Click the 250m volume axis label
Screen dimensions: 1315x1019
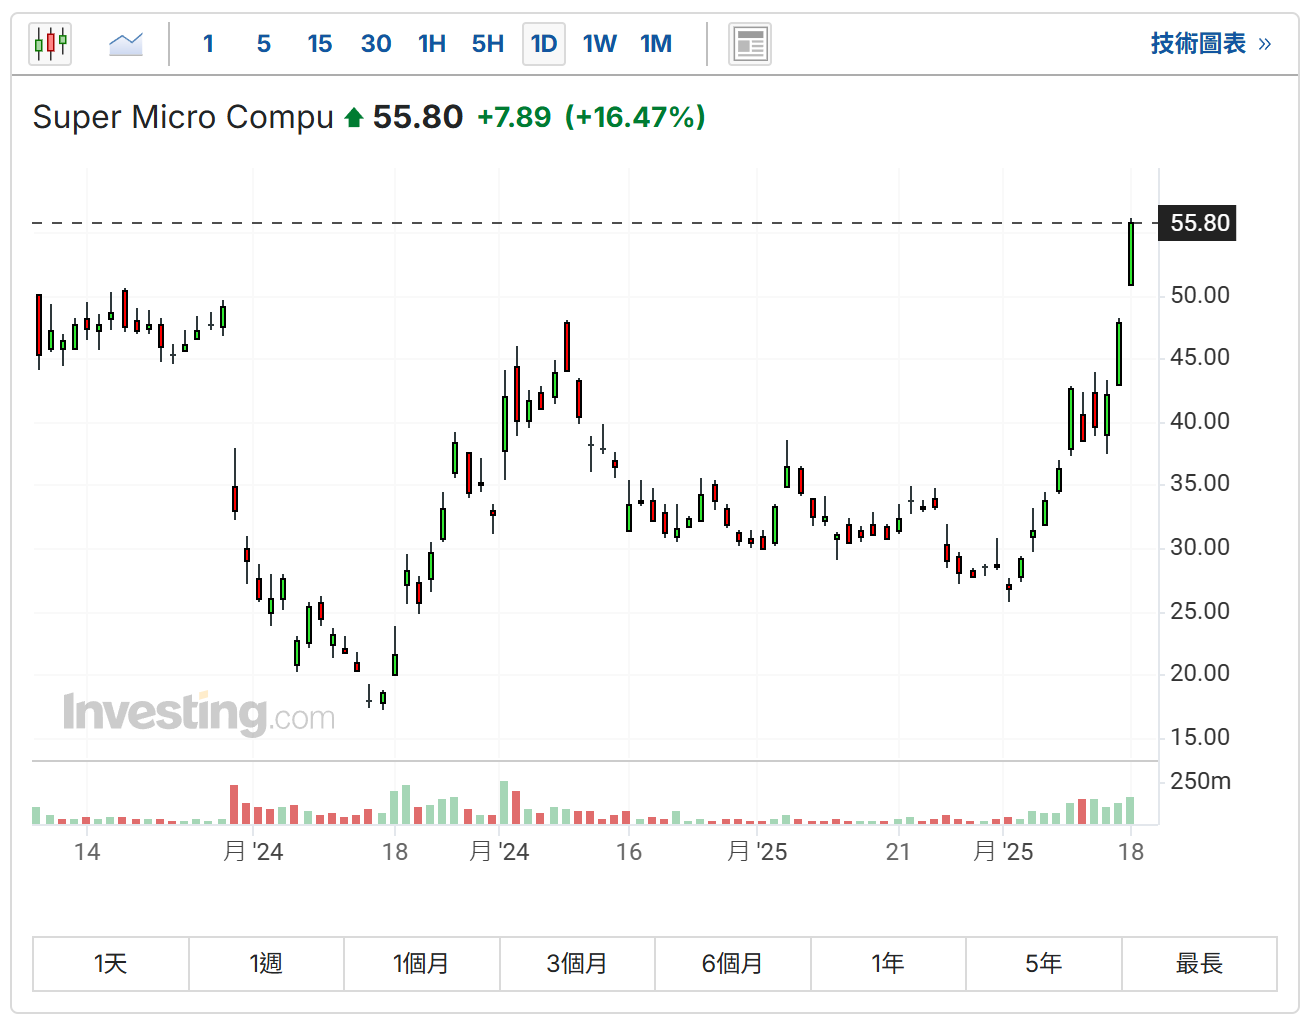coord(1200,781)
